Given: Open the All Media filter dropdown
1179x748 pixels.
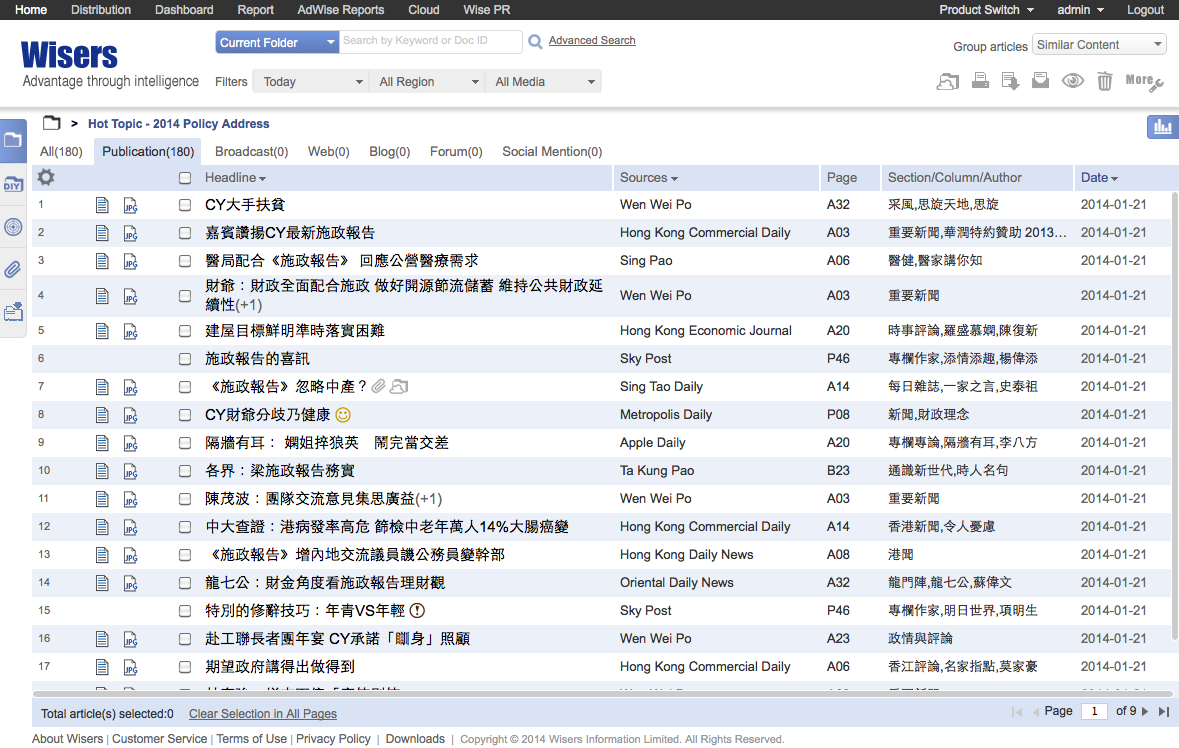Looking at the screenshot, I should (x=544, y=82).
